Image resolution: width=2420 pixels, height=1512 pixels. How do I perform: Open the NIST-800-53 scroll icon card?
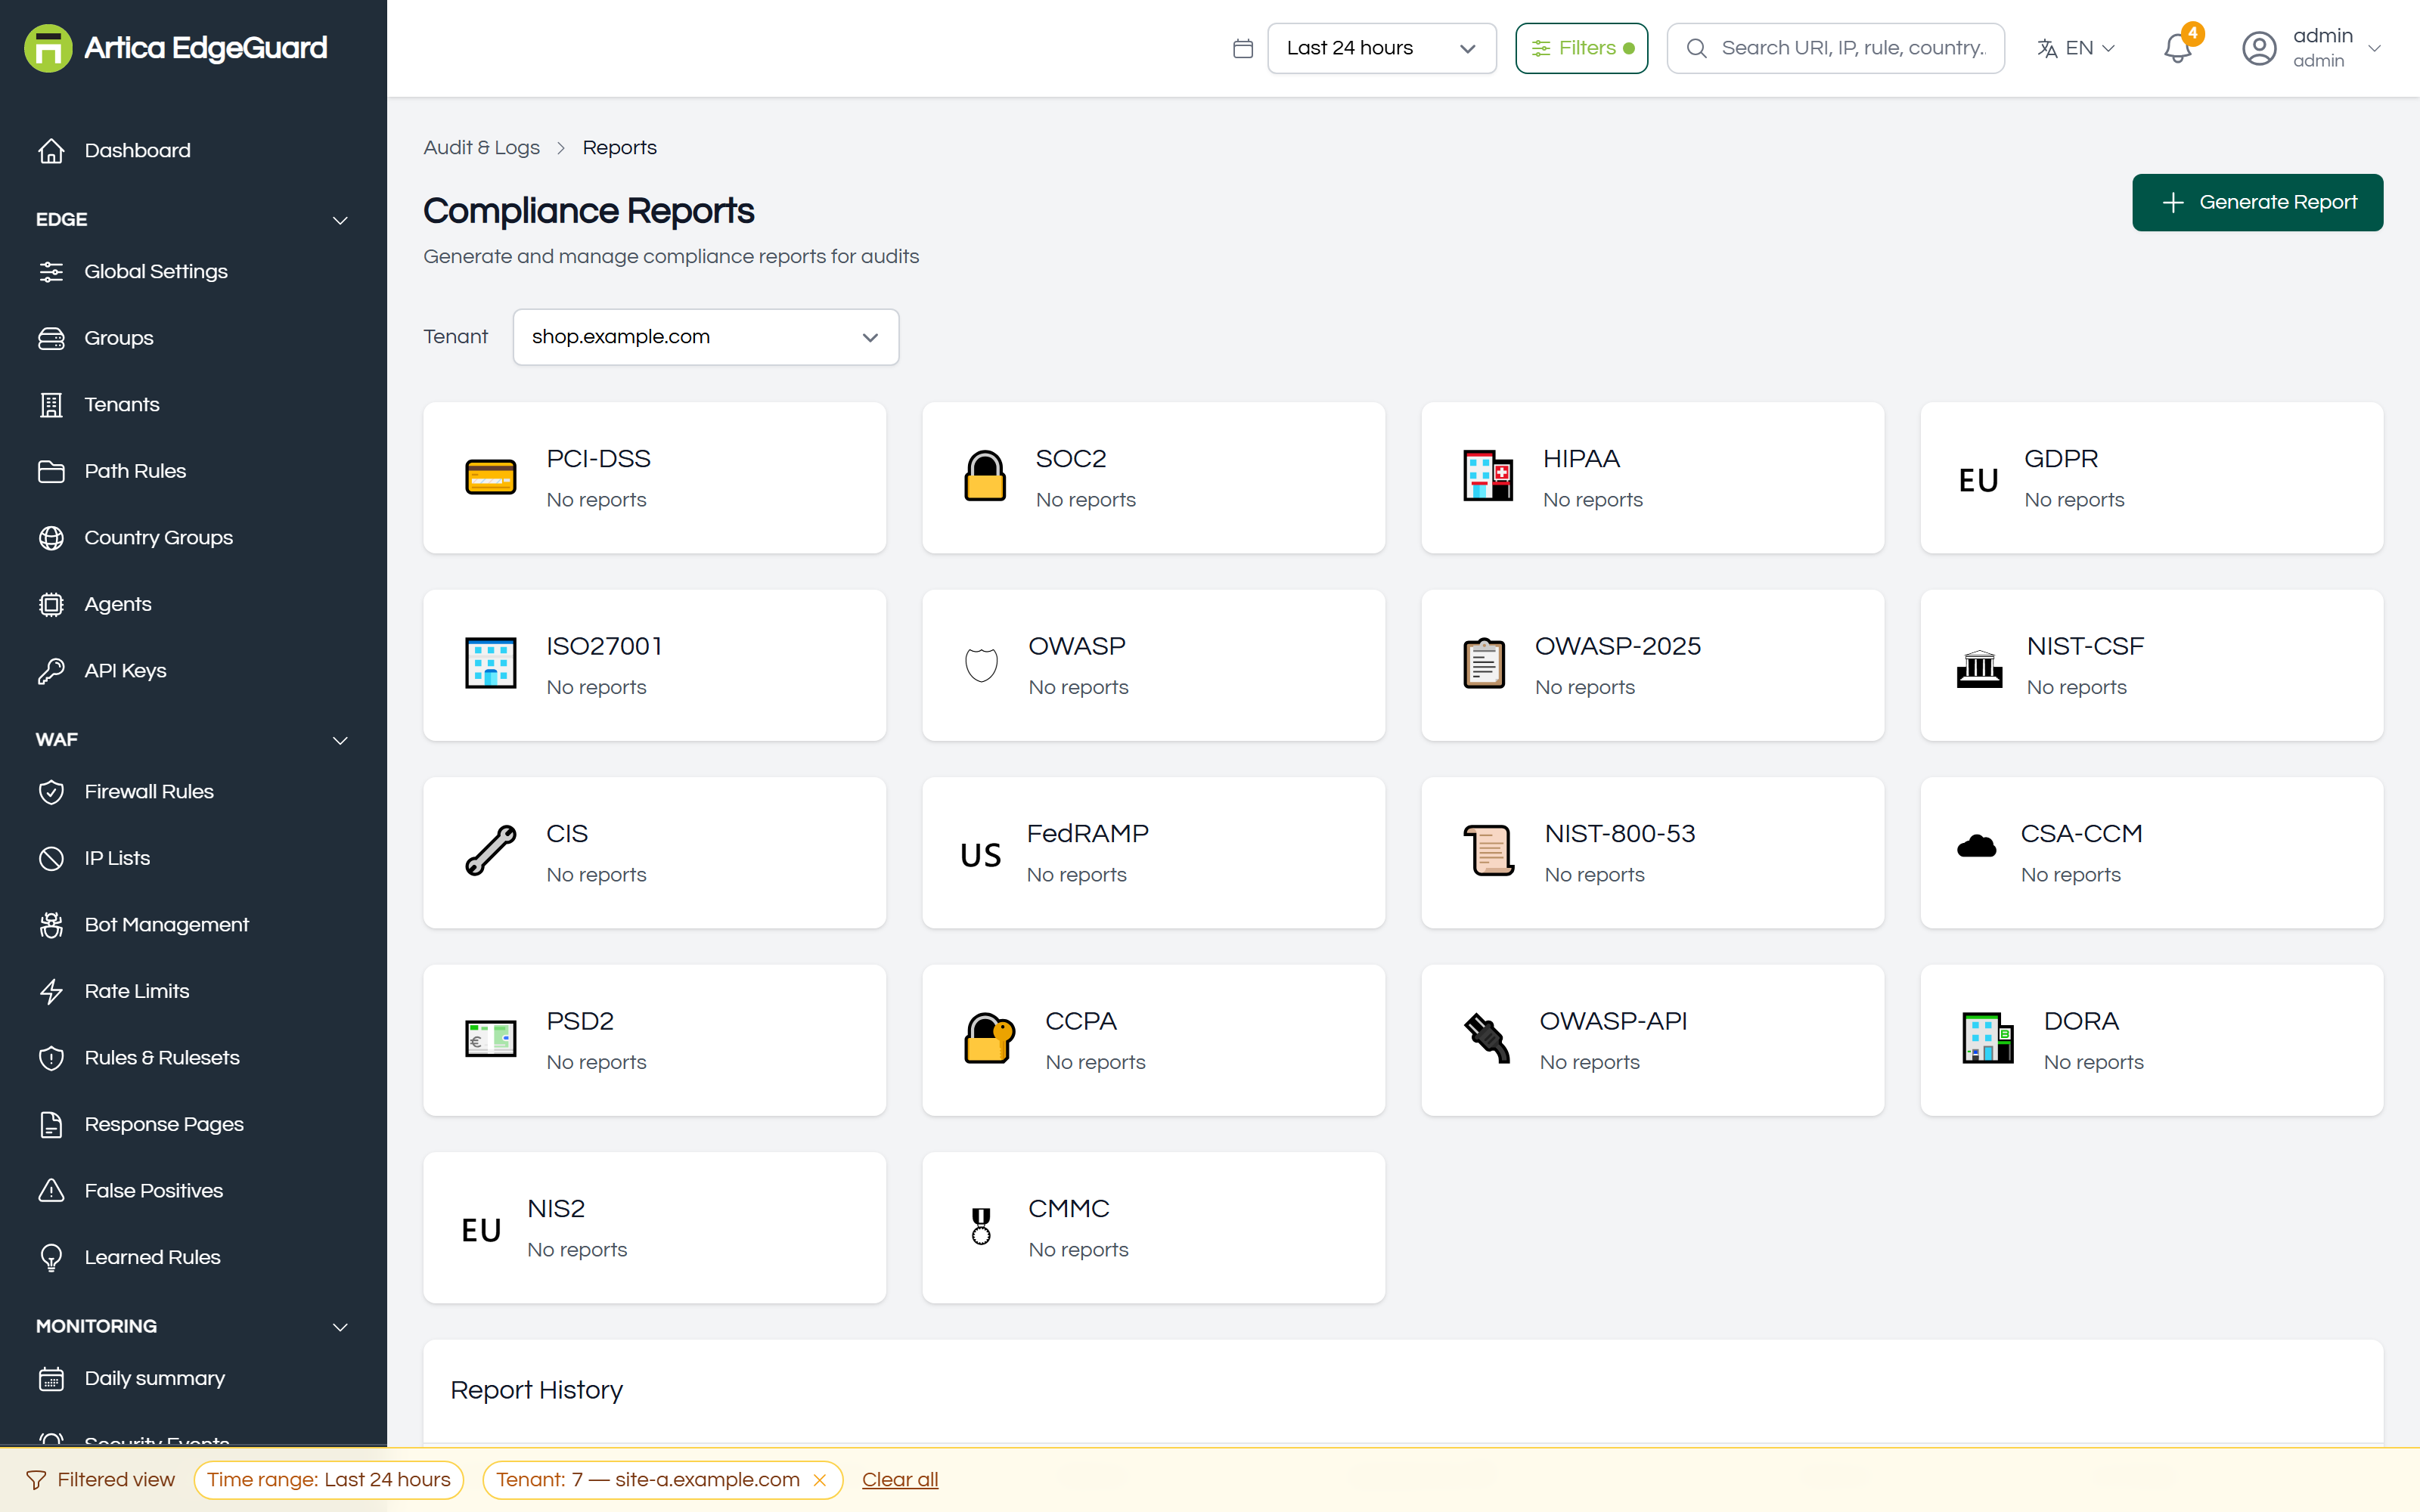coord(1652,853)
